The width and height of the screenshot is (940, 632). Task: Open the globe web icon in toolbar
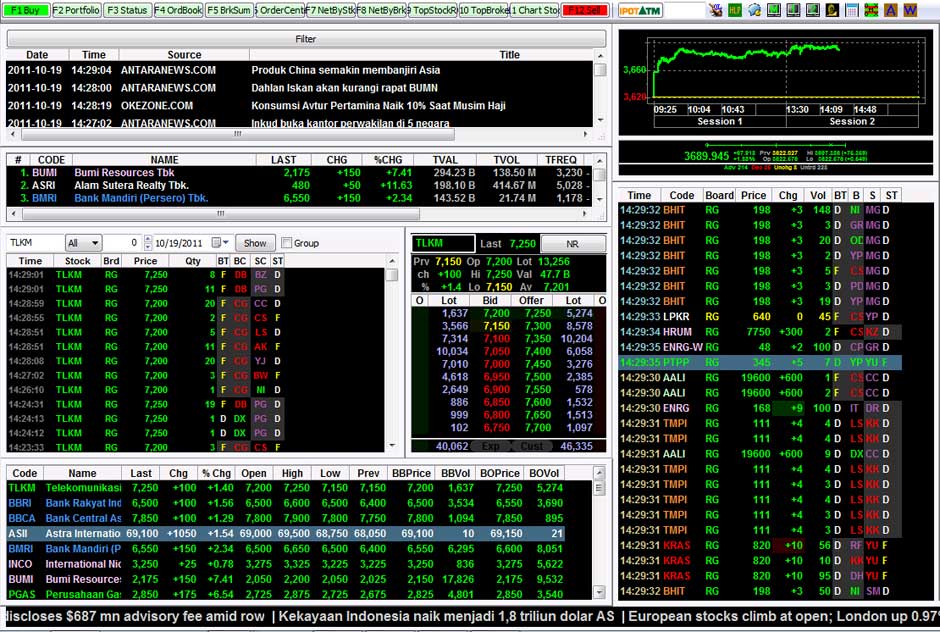point(755,10)
